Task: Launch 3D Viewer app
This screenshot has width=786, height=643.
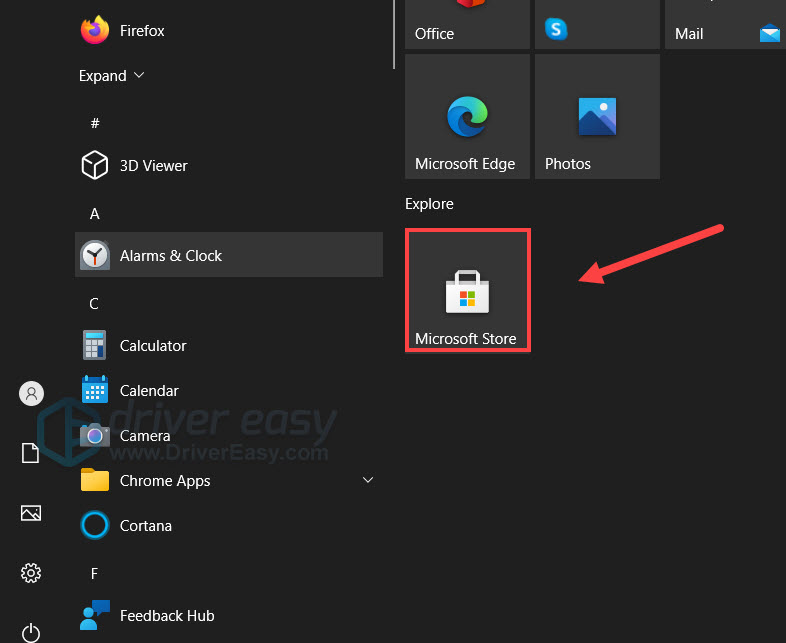Action: tap(152, 166)
